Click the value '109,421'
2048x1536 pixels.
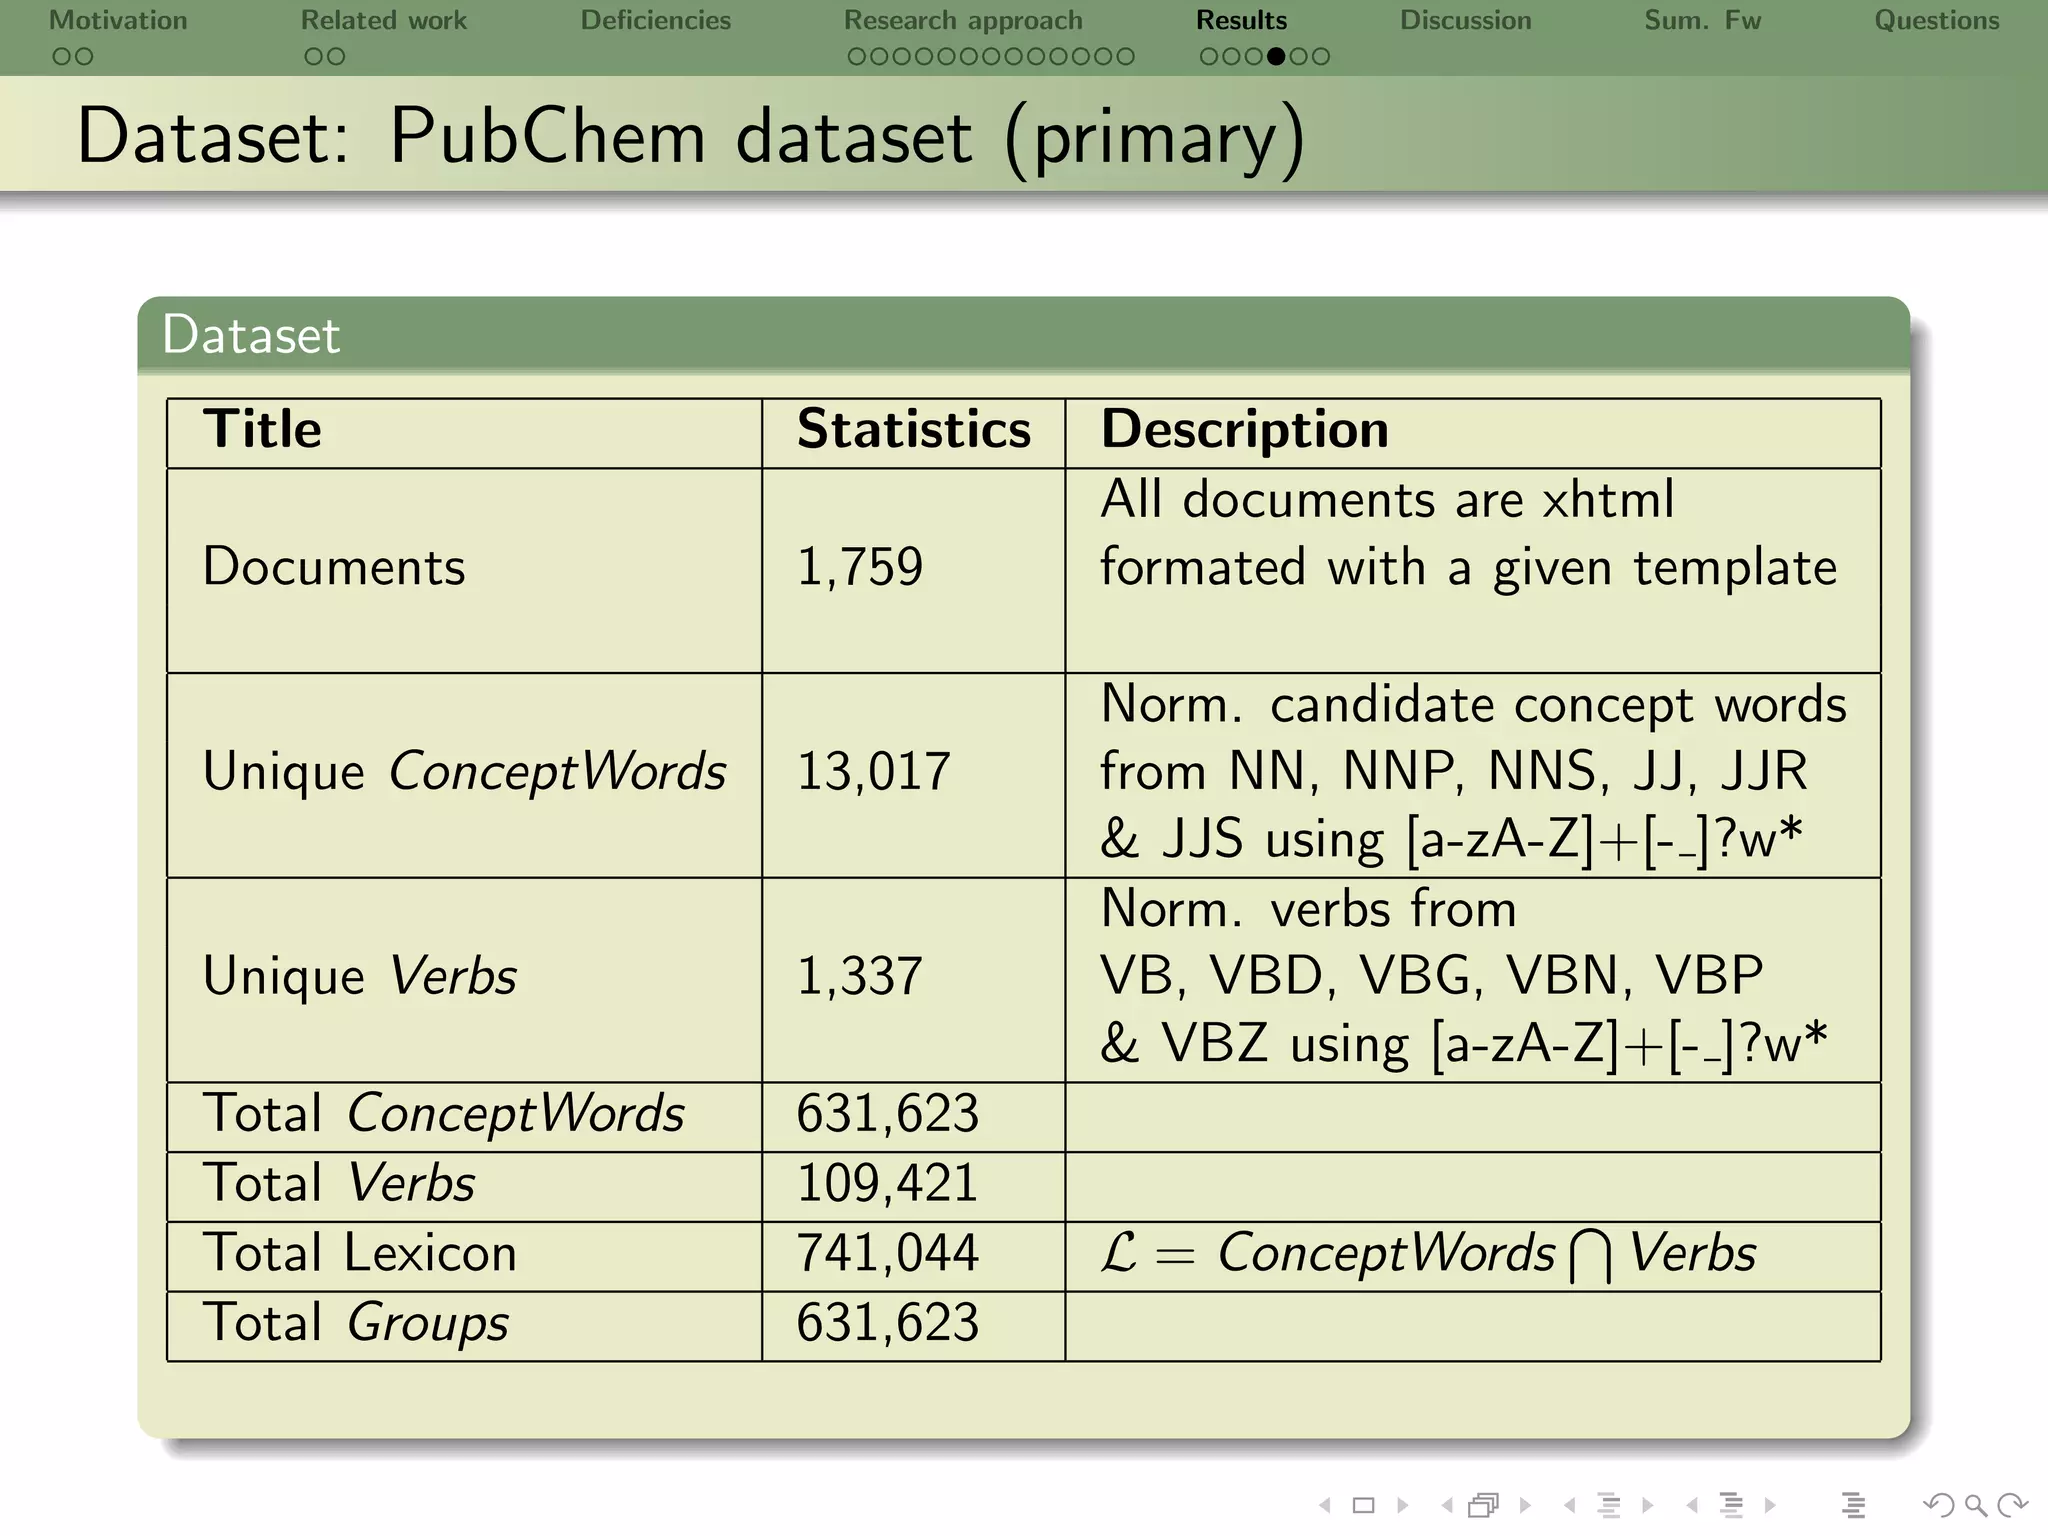click(887, 1183)
